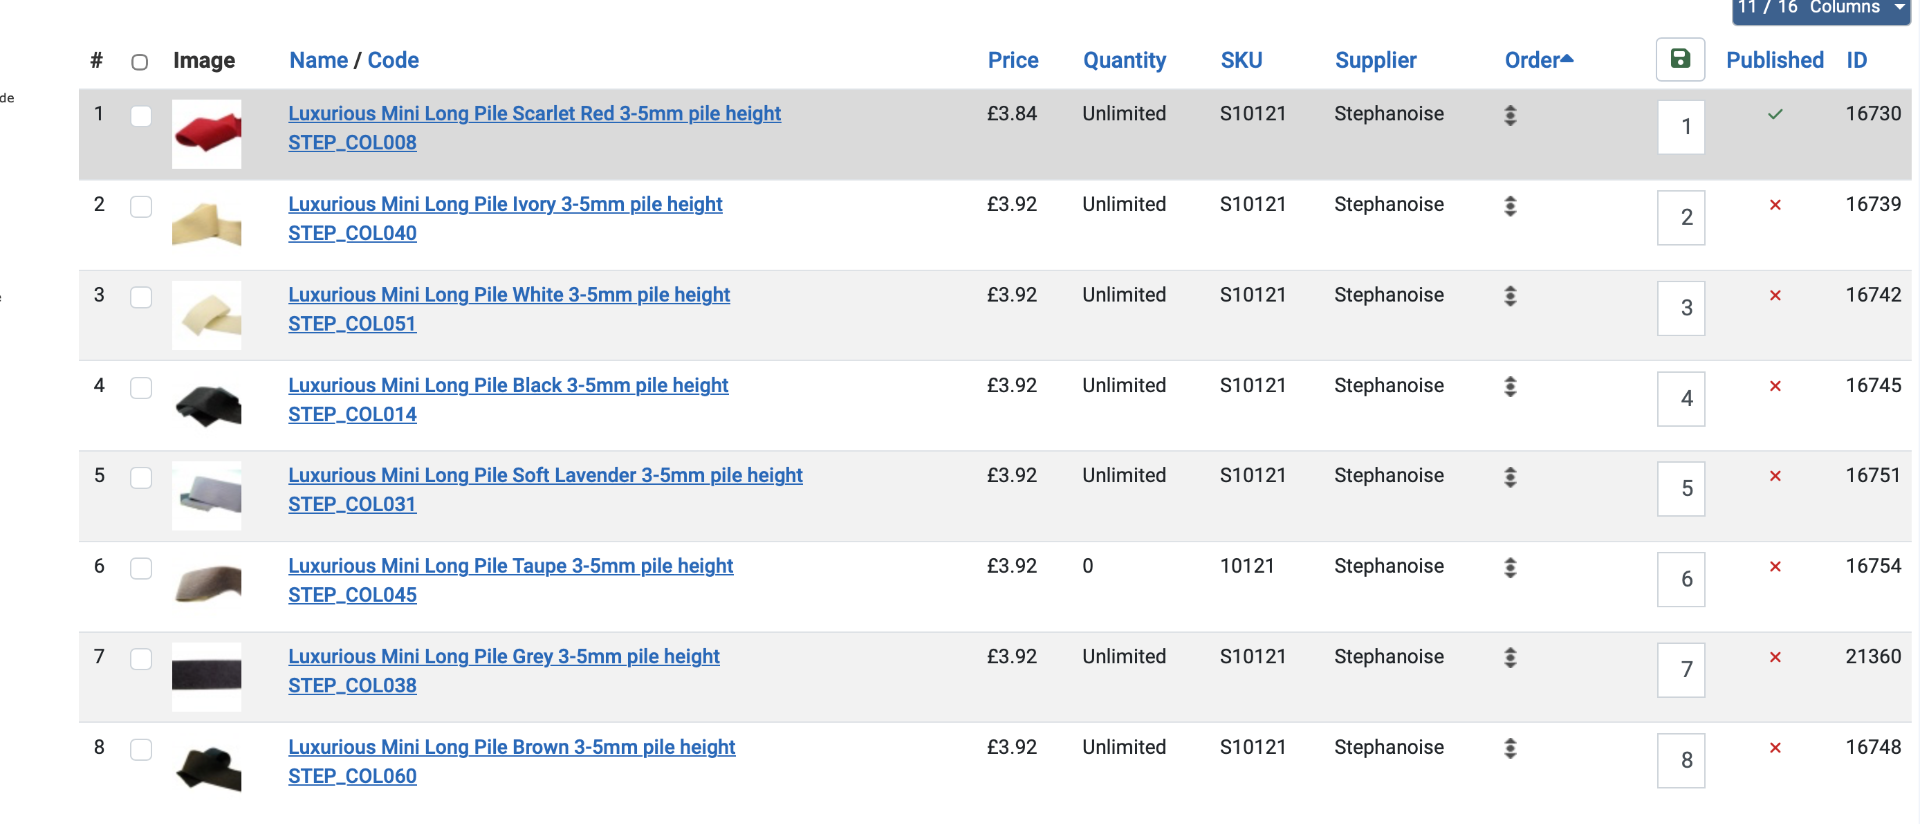Open the Columns dropdown selector
1920x824 pixels.
tap(1821, 9)
